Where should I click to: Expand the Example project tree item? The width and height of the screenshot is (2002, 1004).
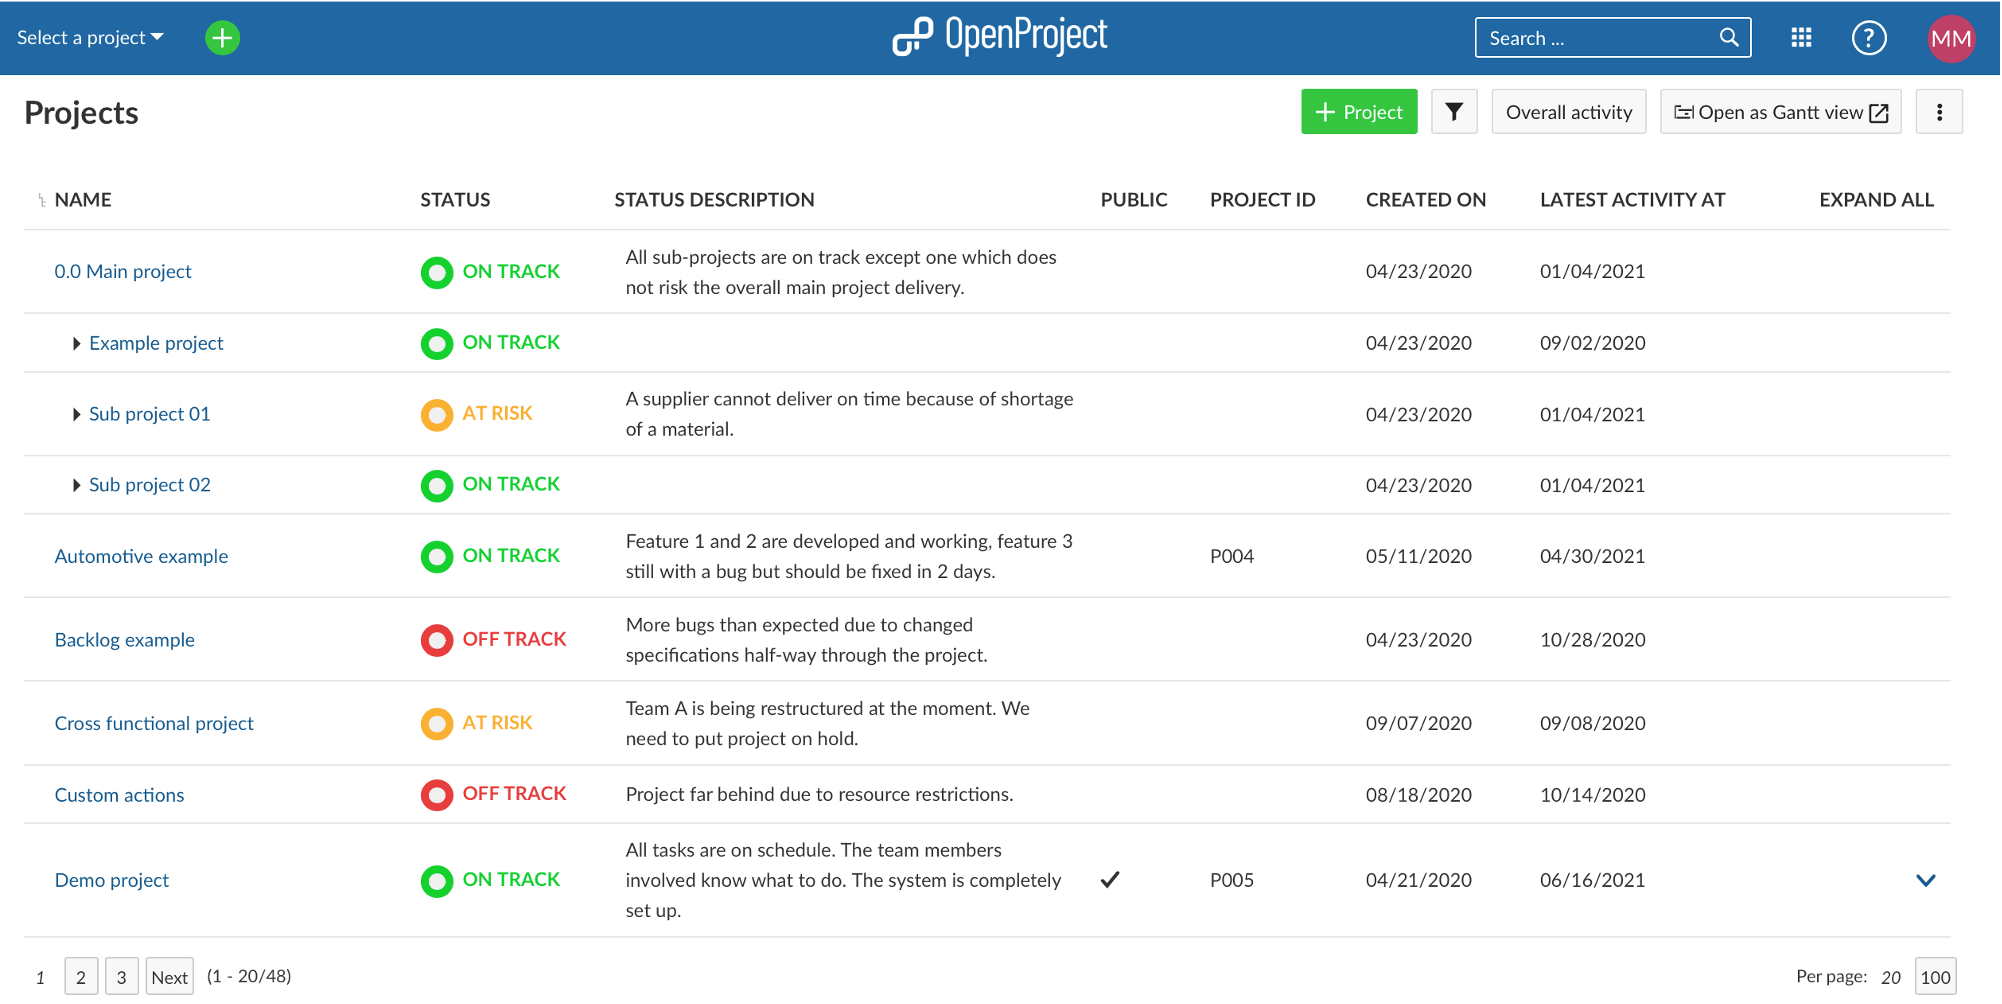pos(77,343)
